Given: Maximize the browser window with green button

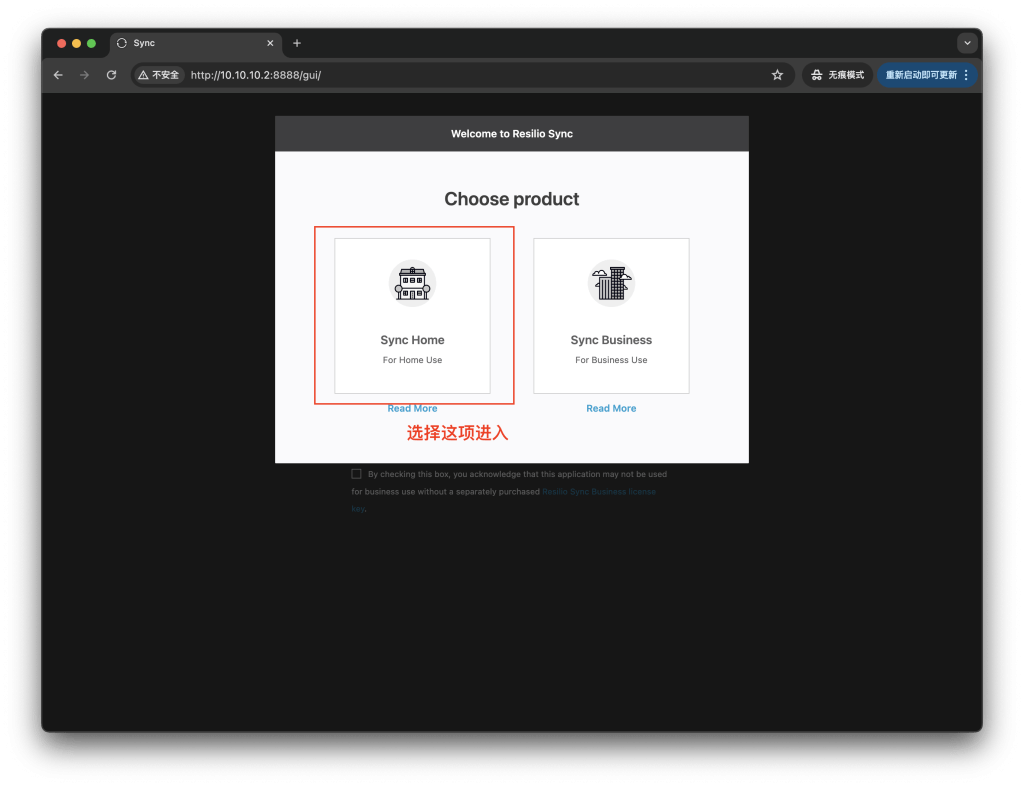Looking at the screenshot, I should pyautogui.click(x=91, y=43).
